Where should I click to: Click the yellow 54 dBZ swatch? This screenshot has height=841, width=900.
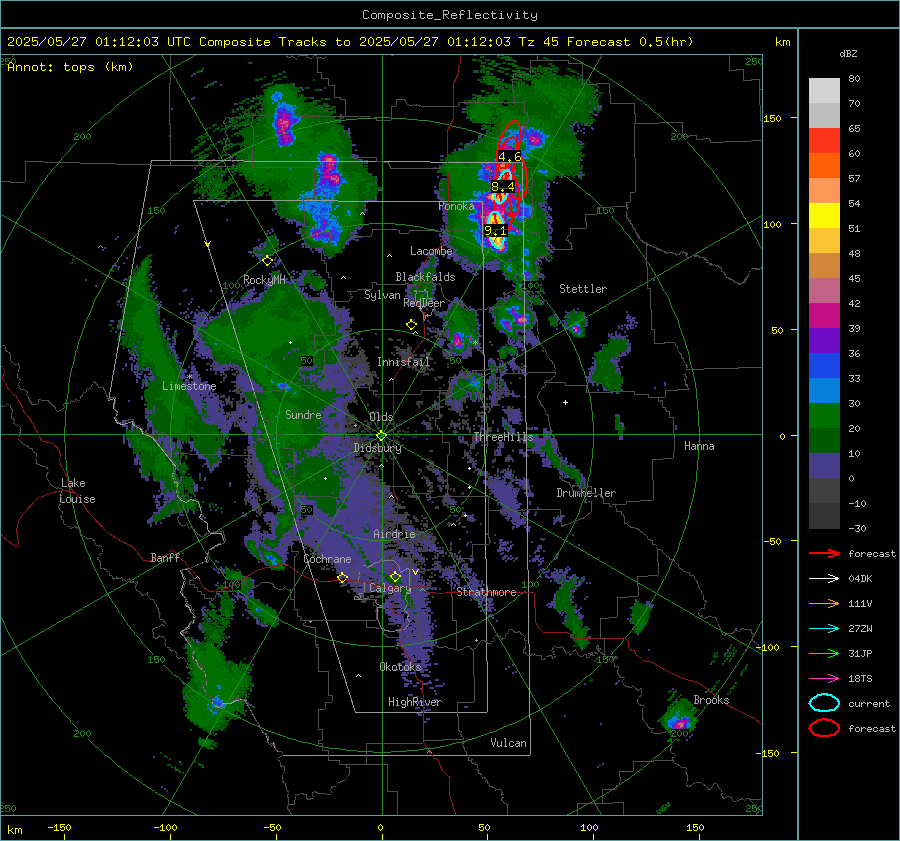(x=824, y=215)
